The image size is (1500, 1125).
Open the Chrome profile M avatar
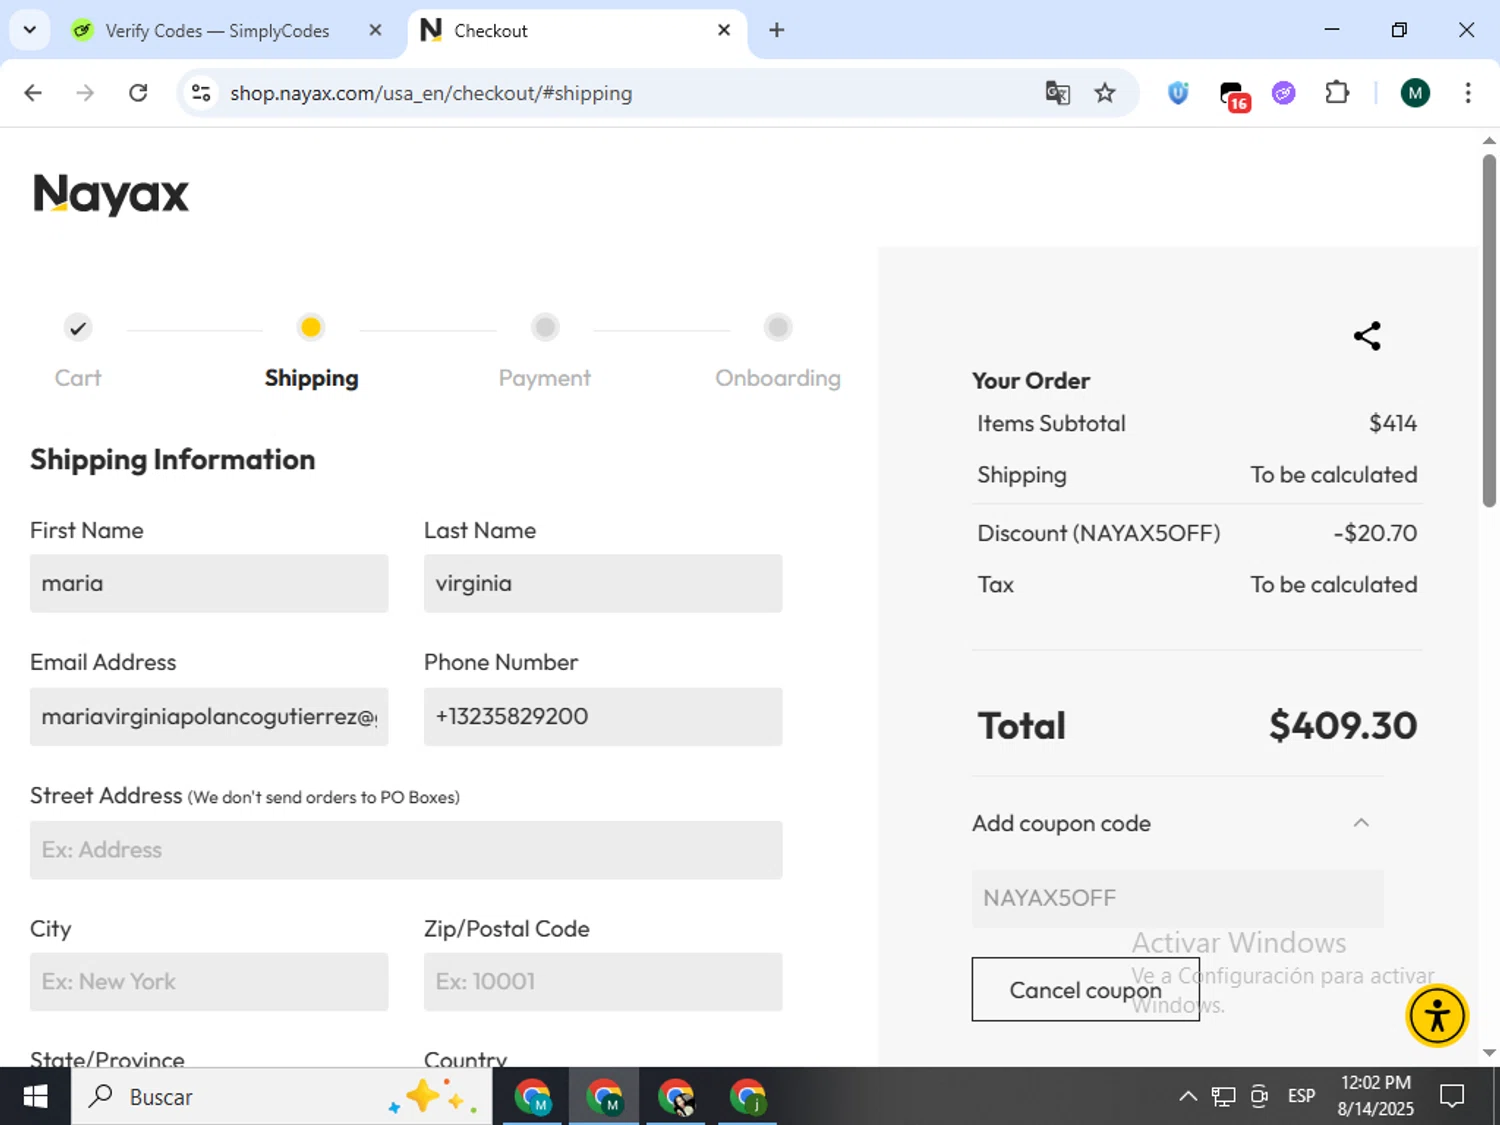[x=1414, y=93]
